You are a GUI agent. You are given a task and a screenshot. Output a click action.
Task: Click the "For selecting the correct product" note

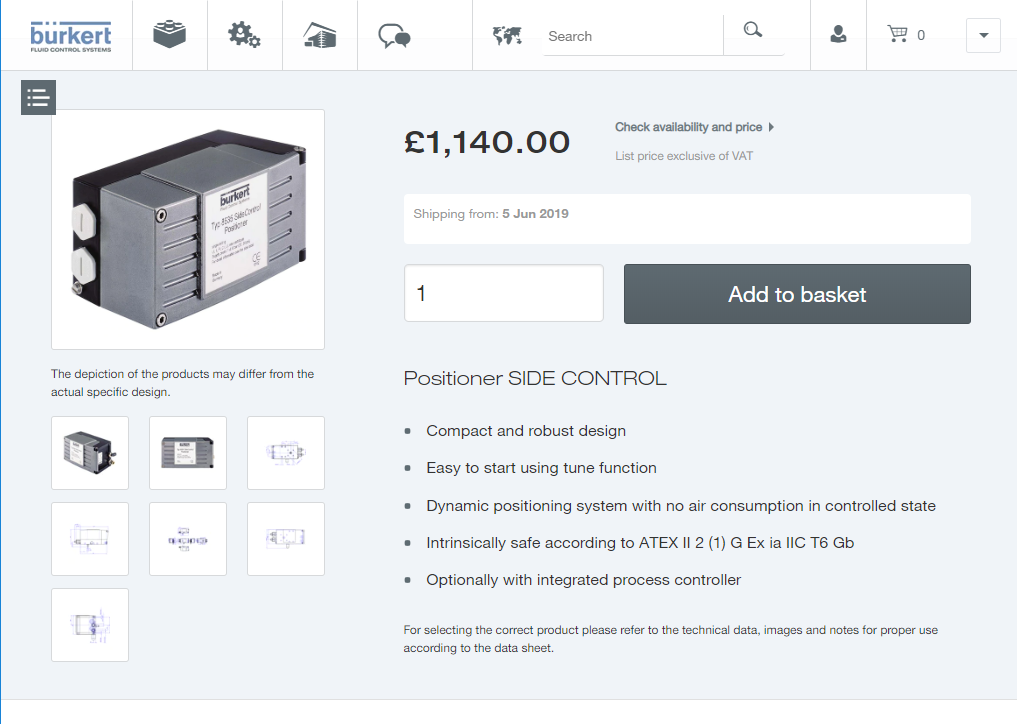(671, 639)
